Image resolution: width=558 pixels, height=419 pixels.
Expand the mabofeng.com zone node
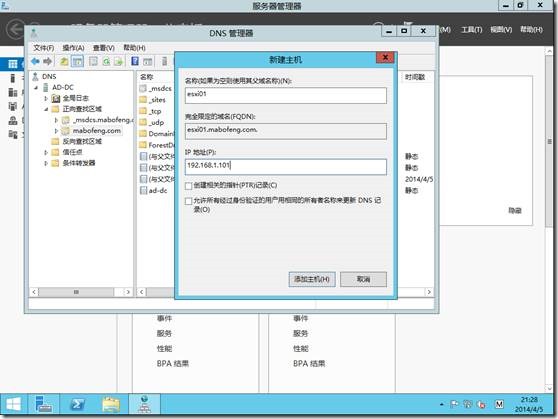[x=56, y=131]
